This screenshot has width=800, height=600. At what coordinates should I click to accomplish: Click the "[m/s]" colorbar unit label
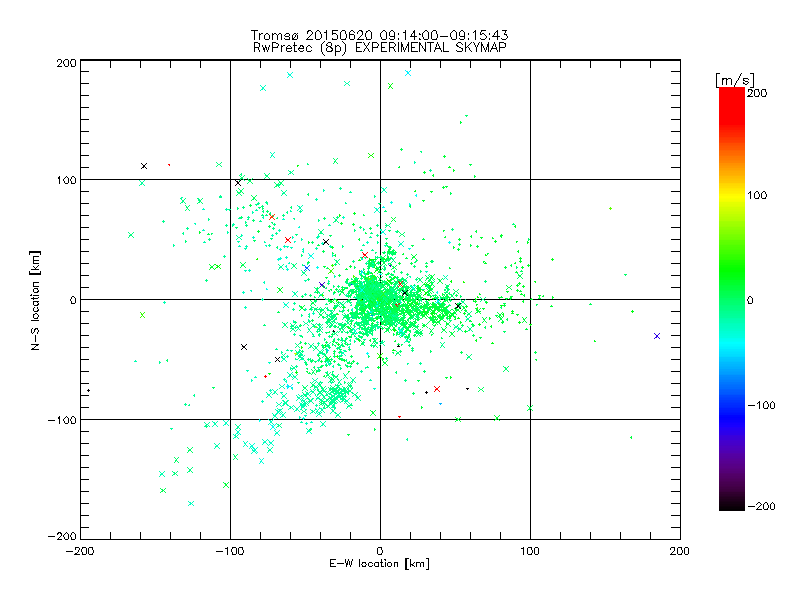pos(734,80)
